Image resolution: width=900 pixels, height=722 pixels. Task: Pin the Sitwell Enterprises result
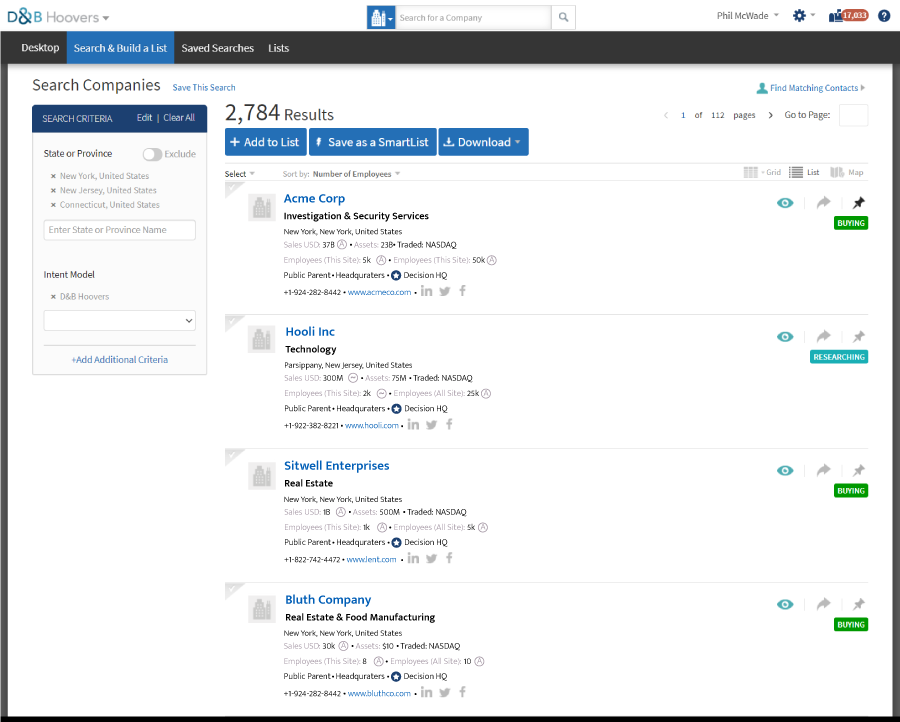(x=859, y=471)
